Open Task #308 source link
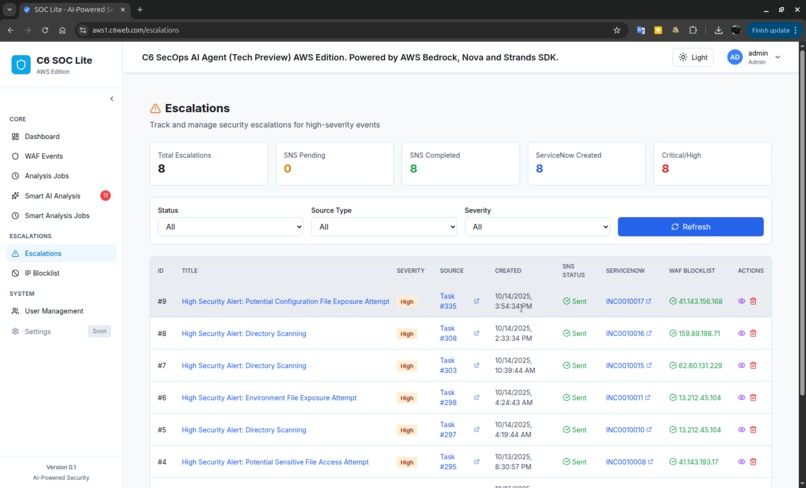 pos(448,333)
